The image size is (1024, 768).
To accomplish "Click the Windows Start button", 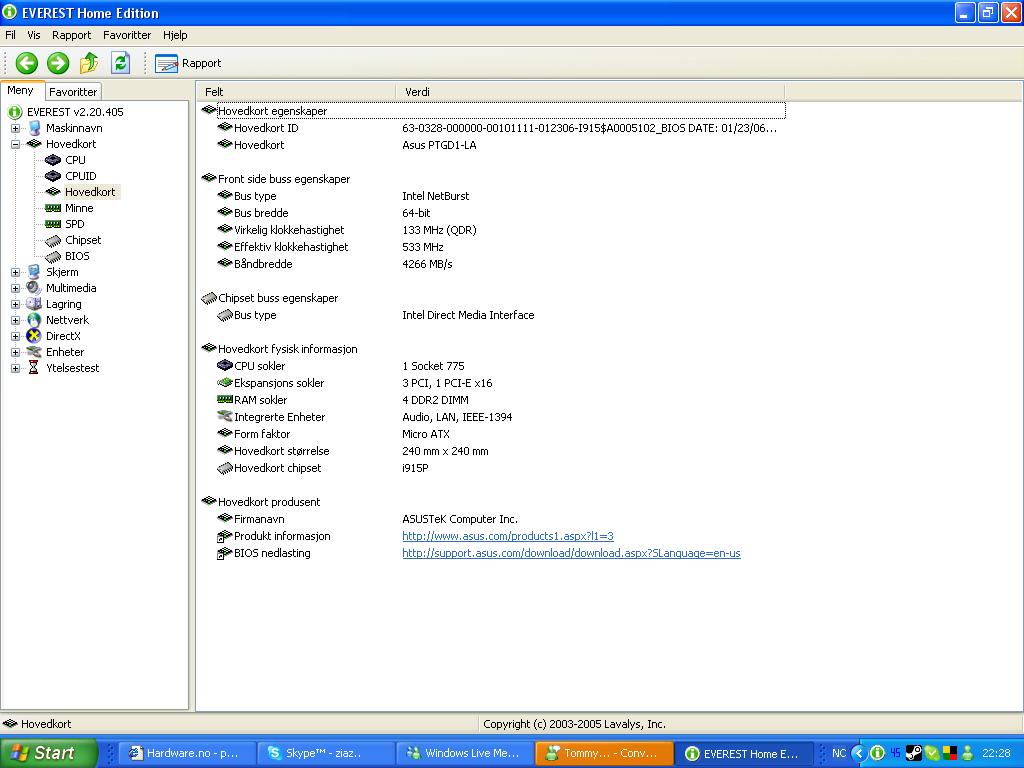I will pos(47,753).
